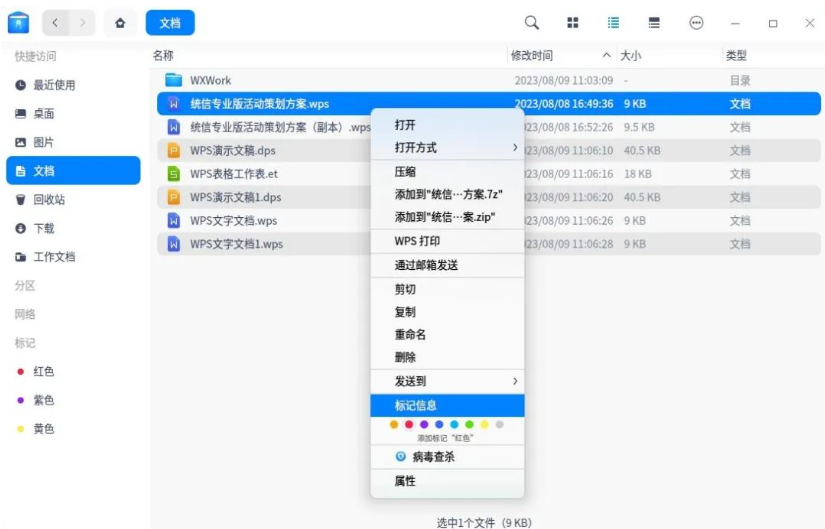Image resolution: width=825 pixels, height=529 pixels.
Task: Click the file manager app logo
Action: tap(18, 22)
